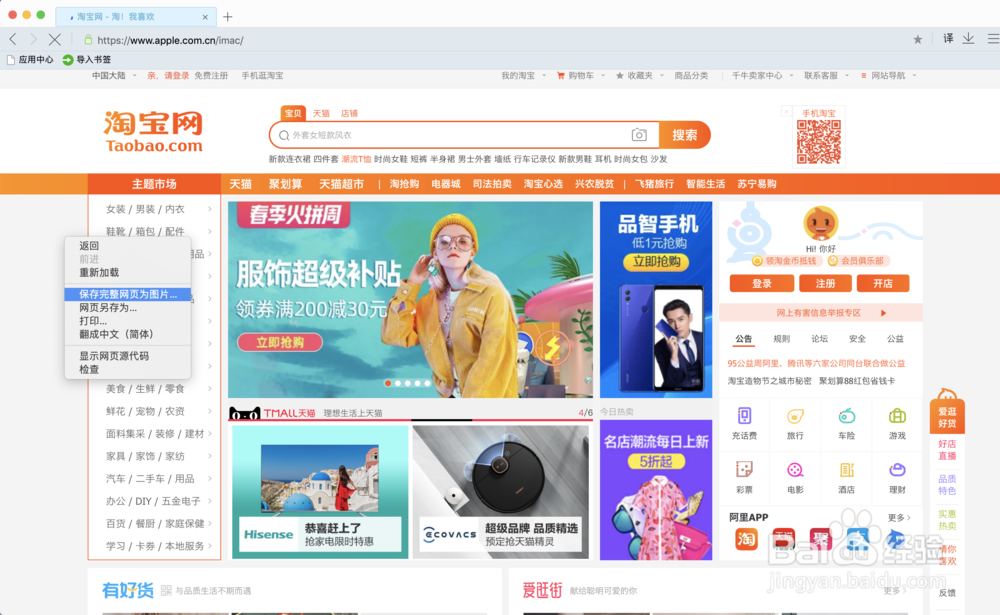
Task: Click 更多 next to 阿里APP
Action: pyautogui.click(x=899, y=517)
